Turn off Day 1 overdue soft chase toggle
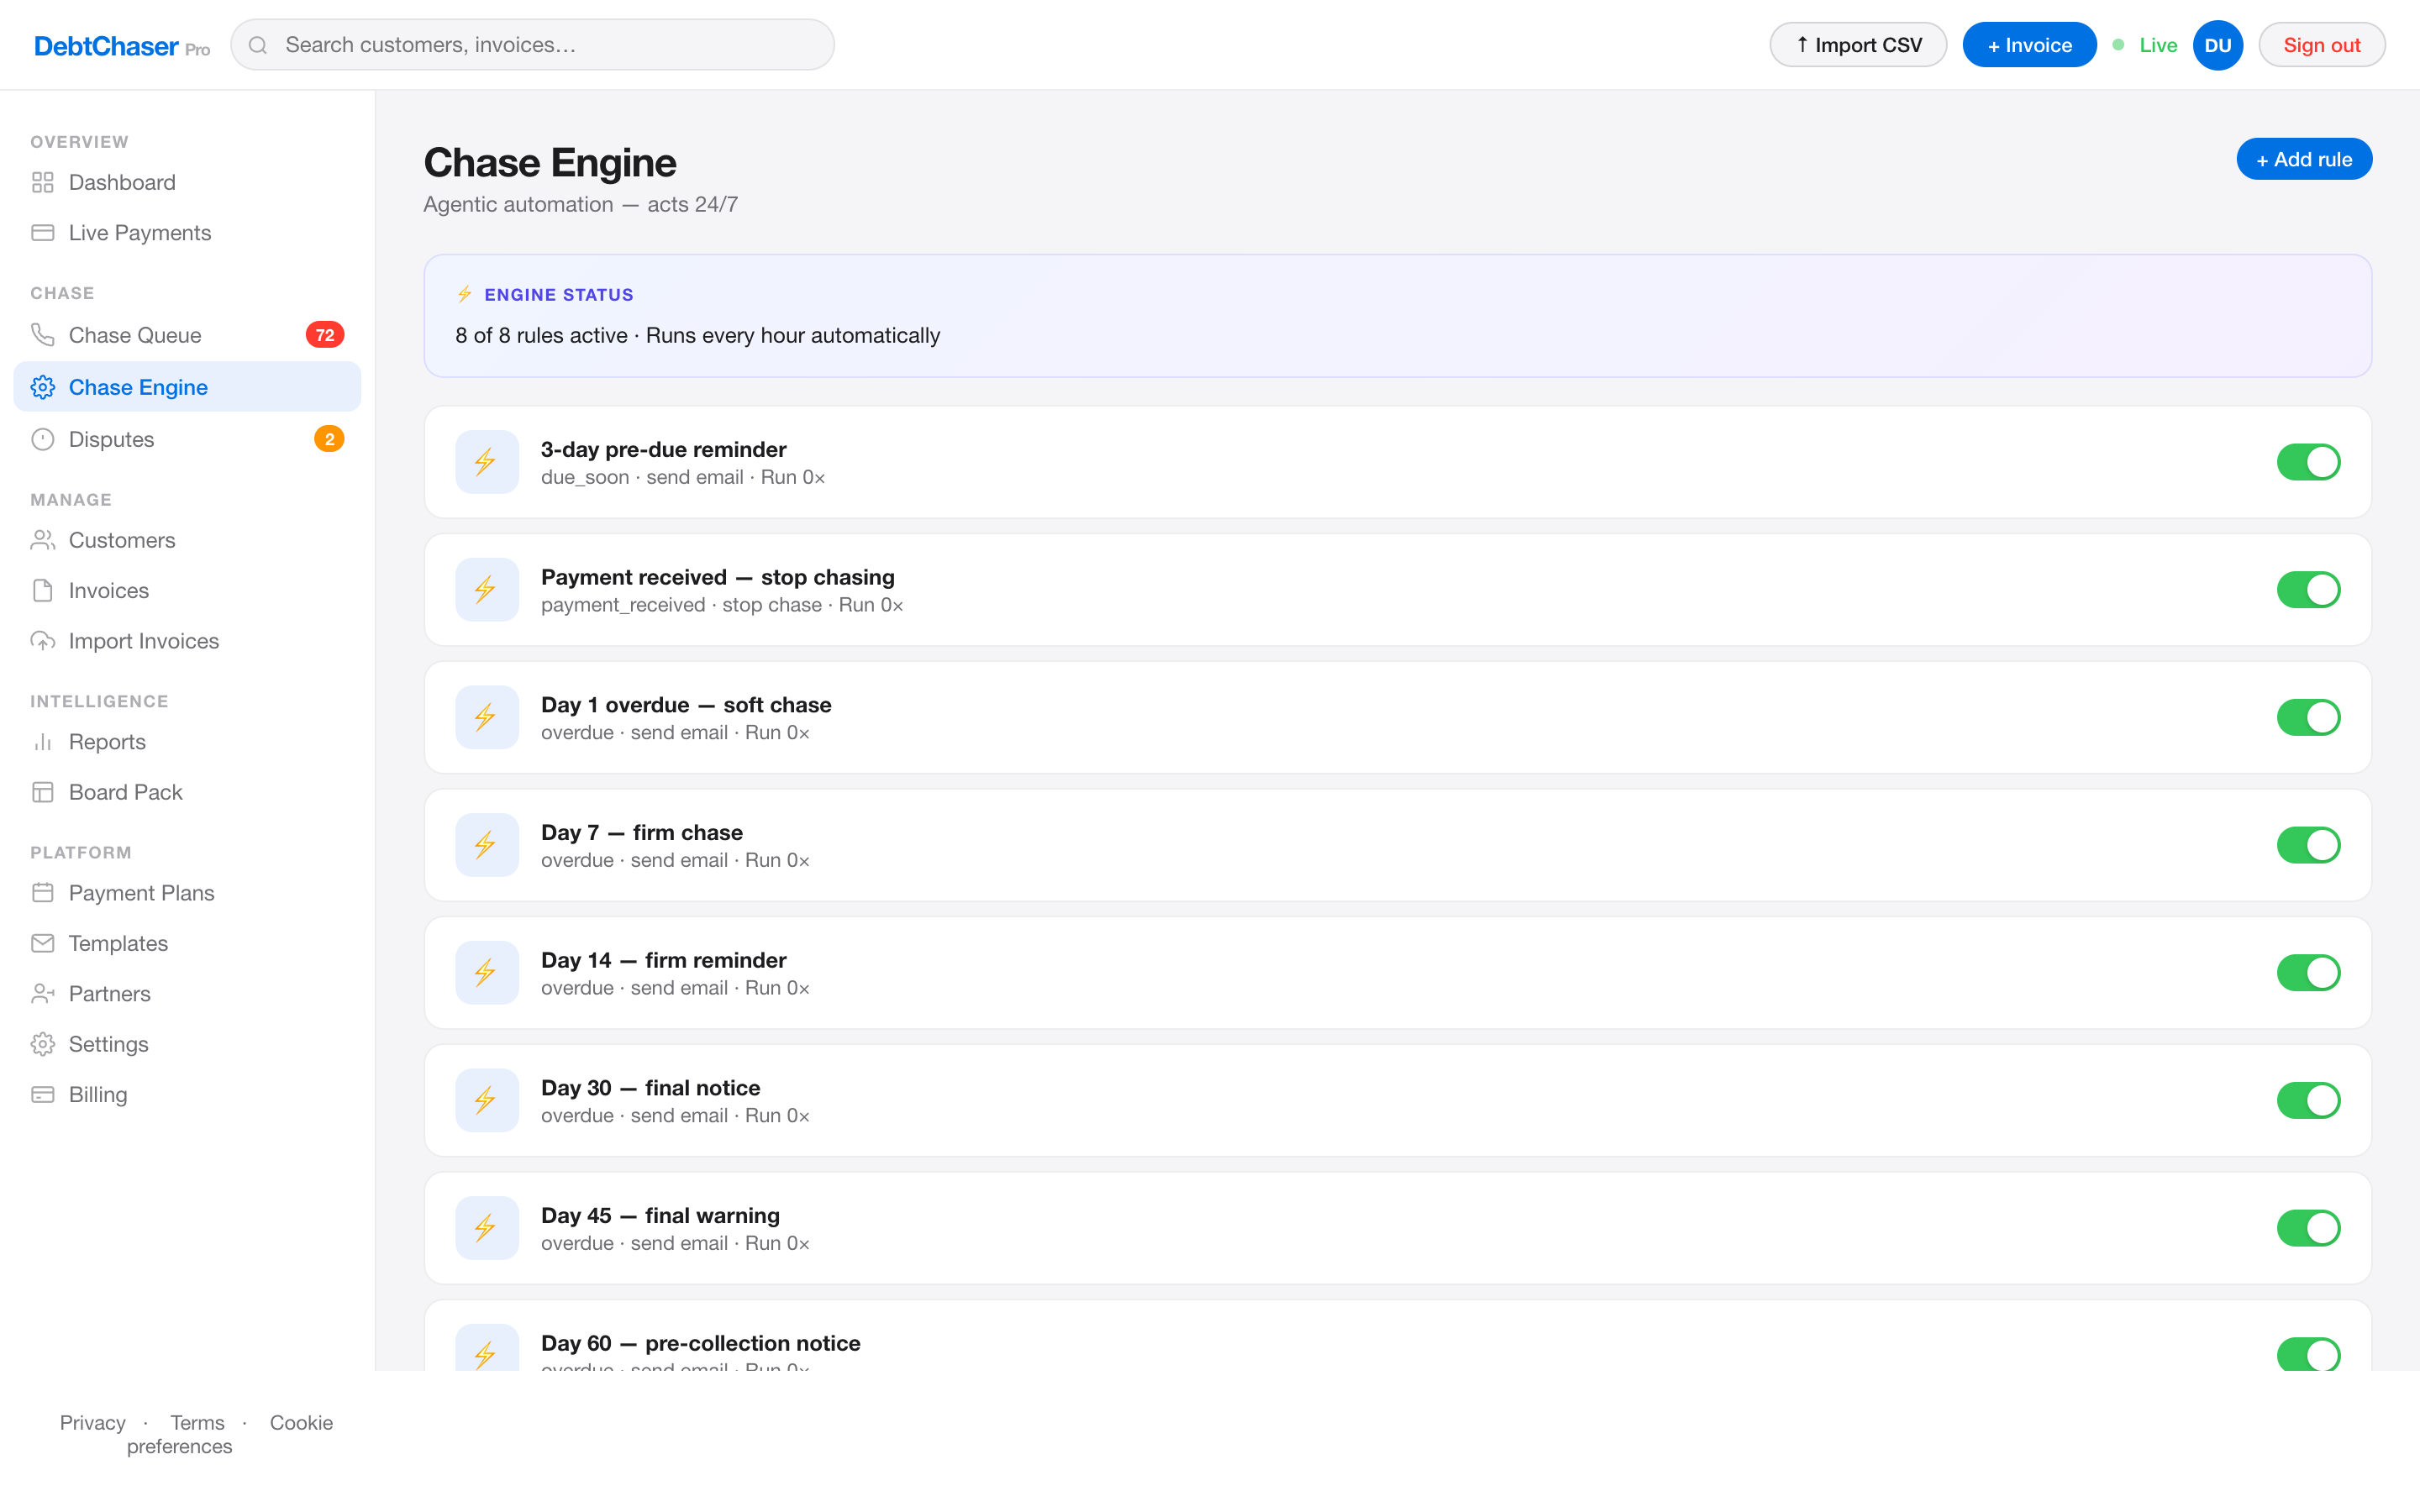 point(2308,717)
